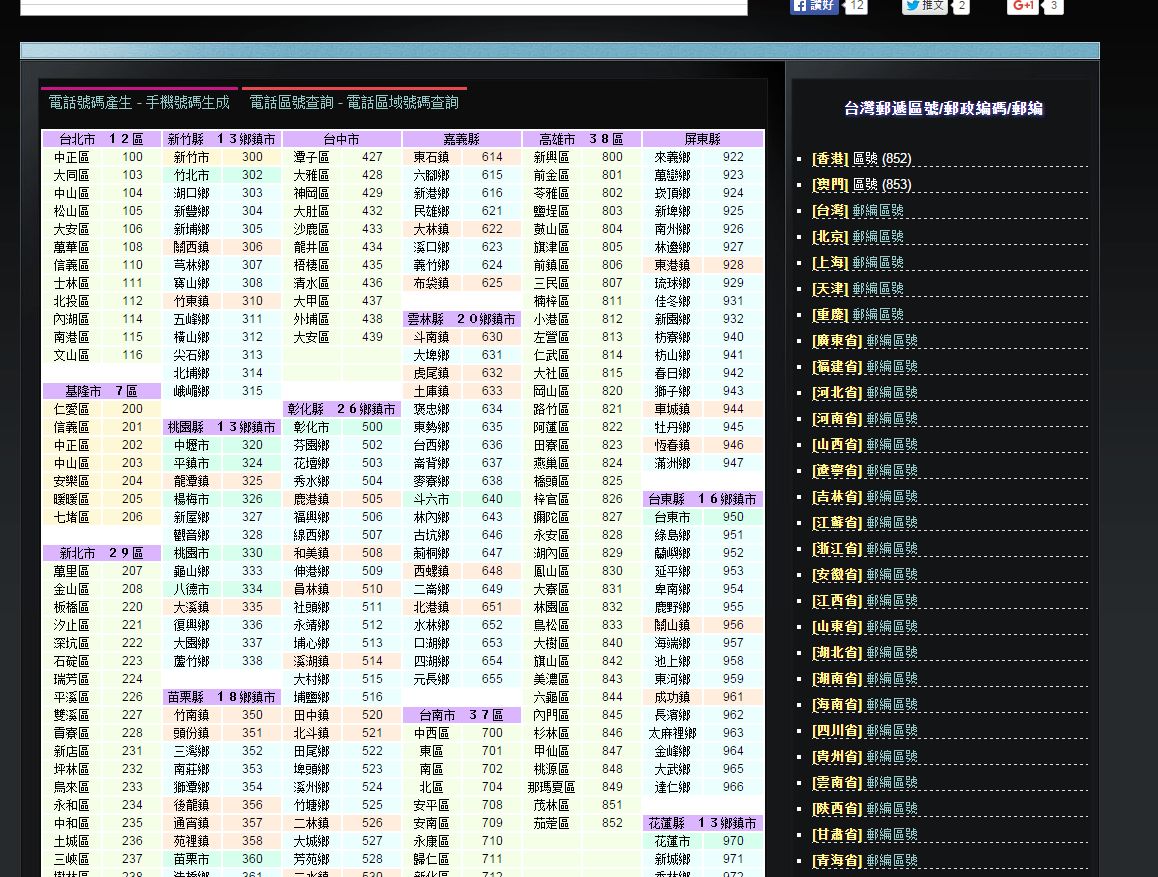Viewport: 1158px width, 877px height.
Task: Open the 廣東省 郵編區號 link
Action: pyautogui.click(x=865, y=340)
